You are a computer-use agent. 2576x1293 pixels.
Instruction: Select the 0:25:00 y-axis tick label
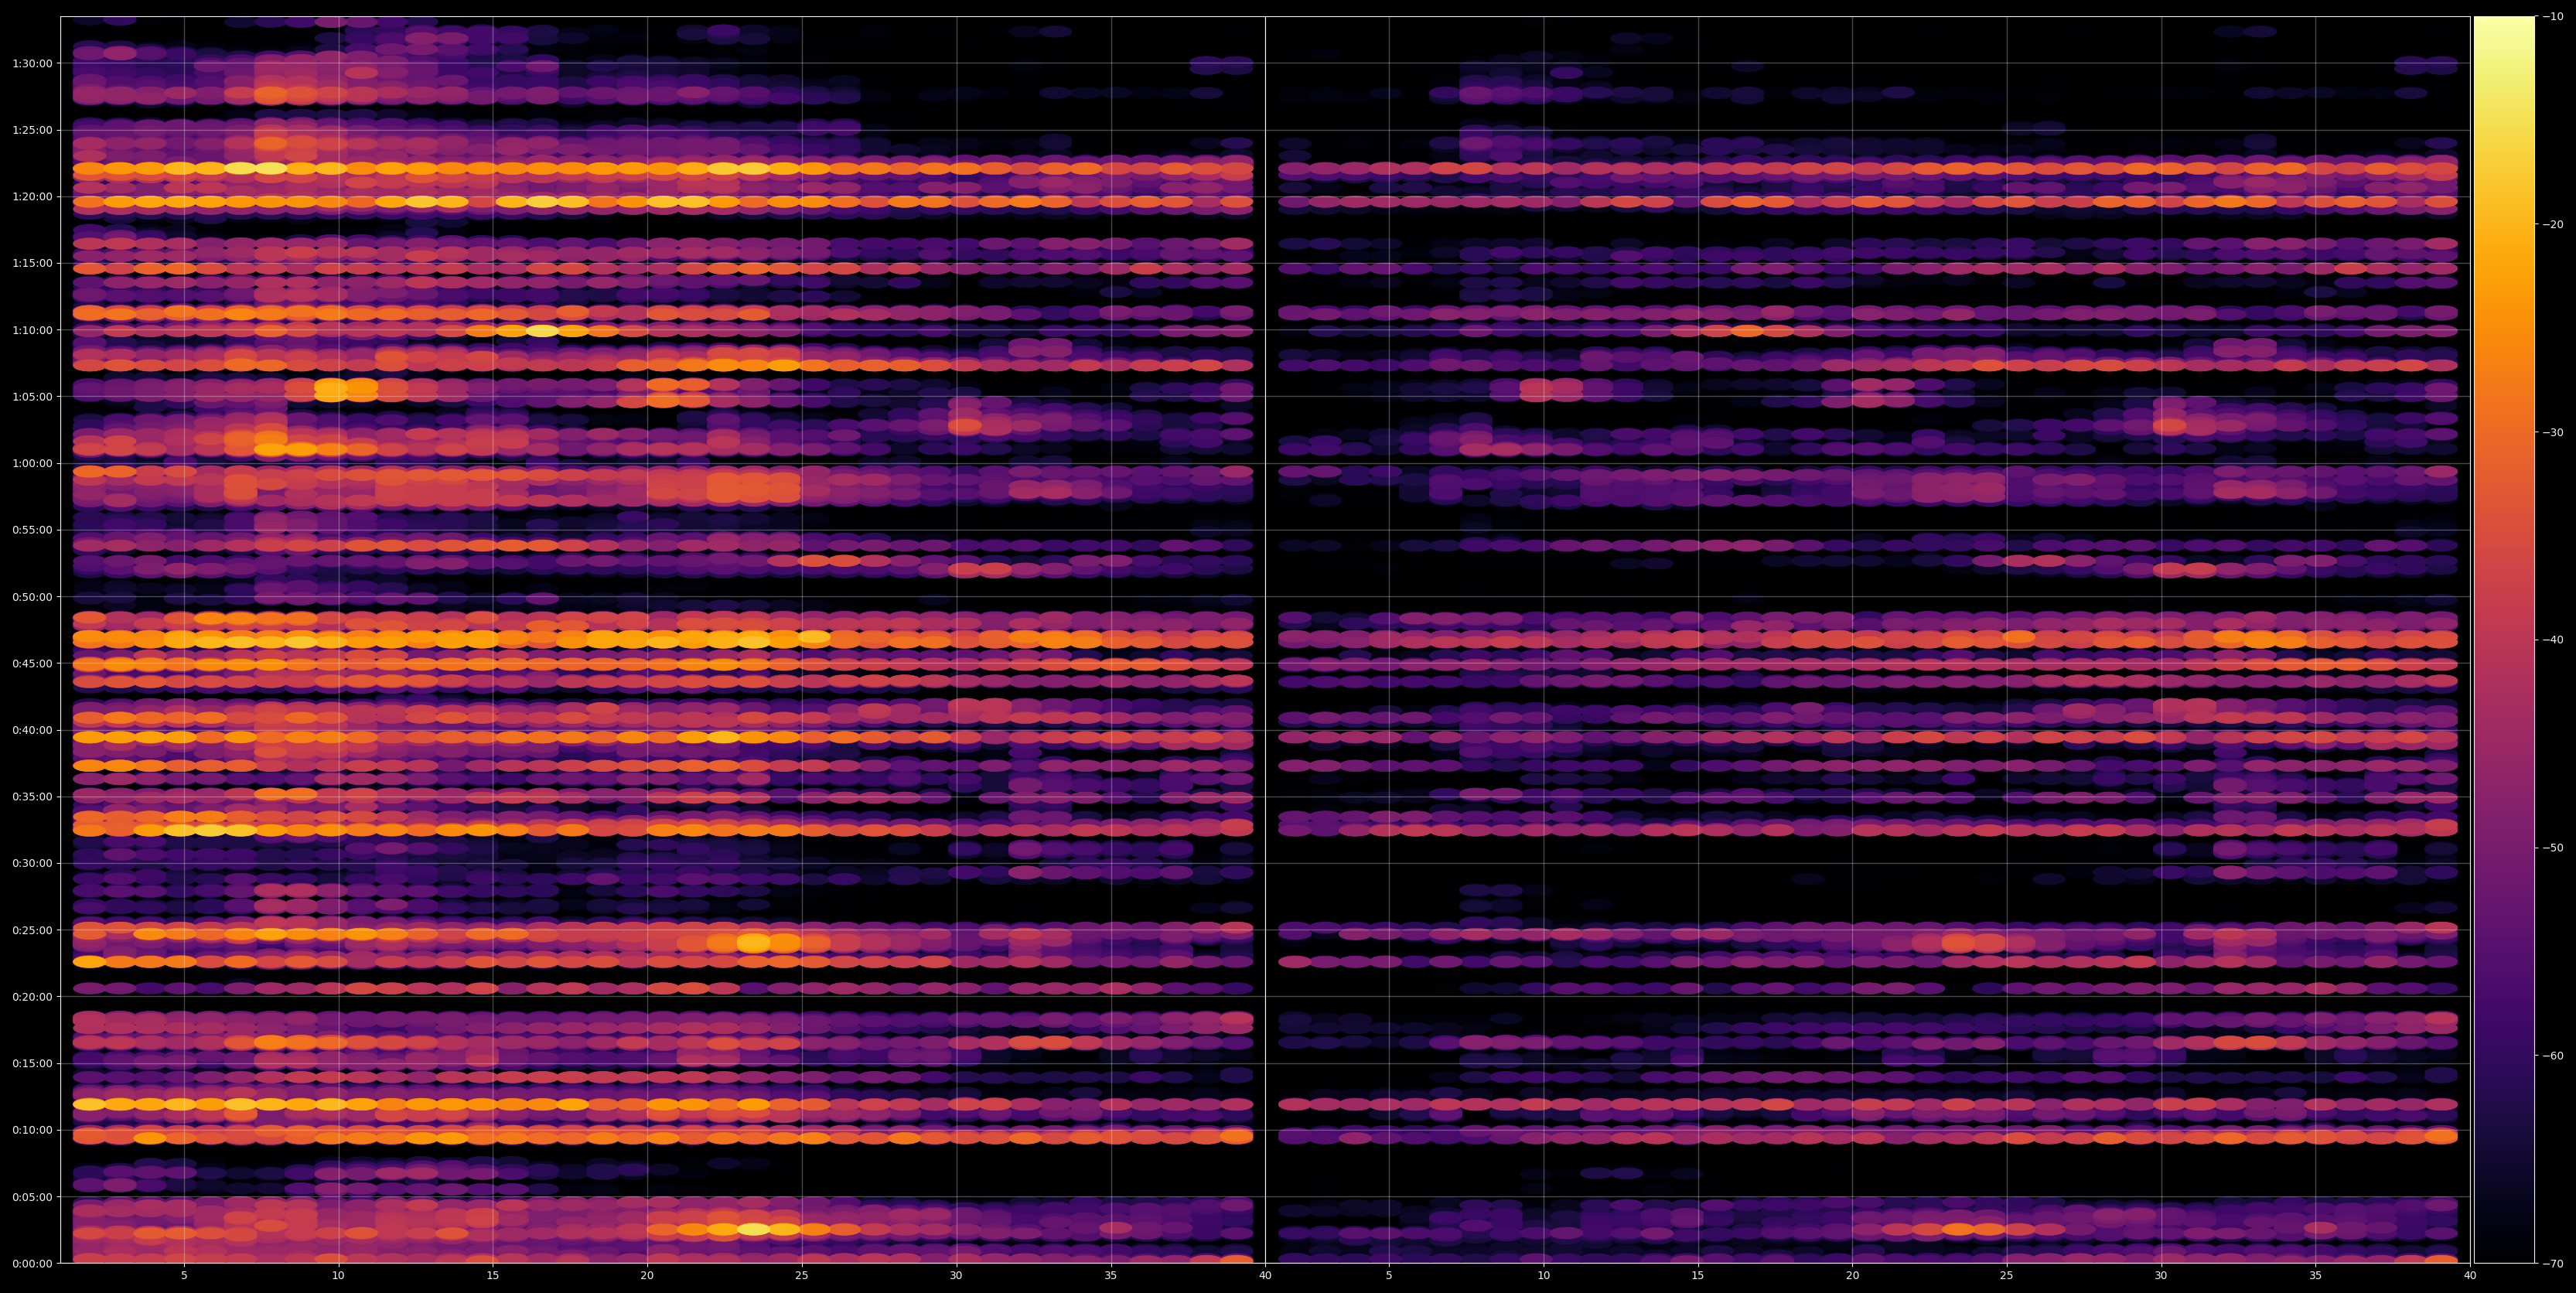click(32, 930)
